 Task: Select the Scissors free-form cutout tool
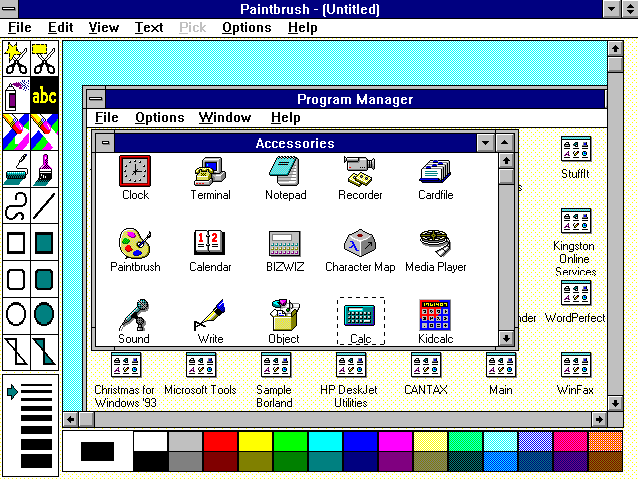[x=16, y=58]
